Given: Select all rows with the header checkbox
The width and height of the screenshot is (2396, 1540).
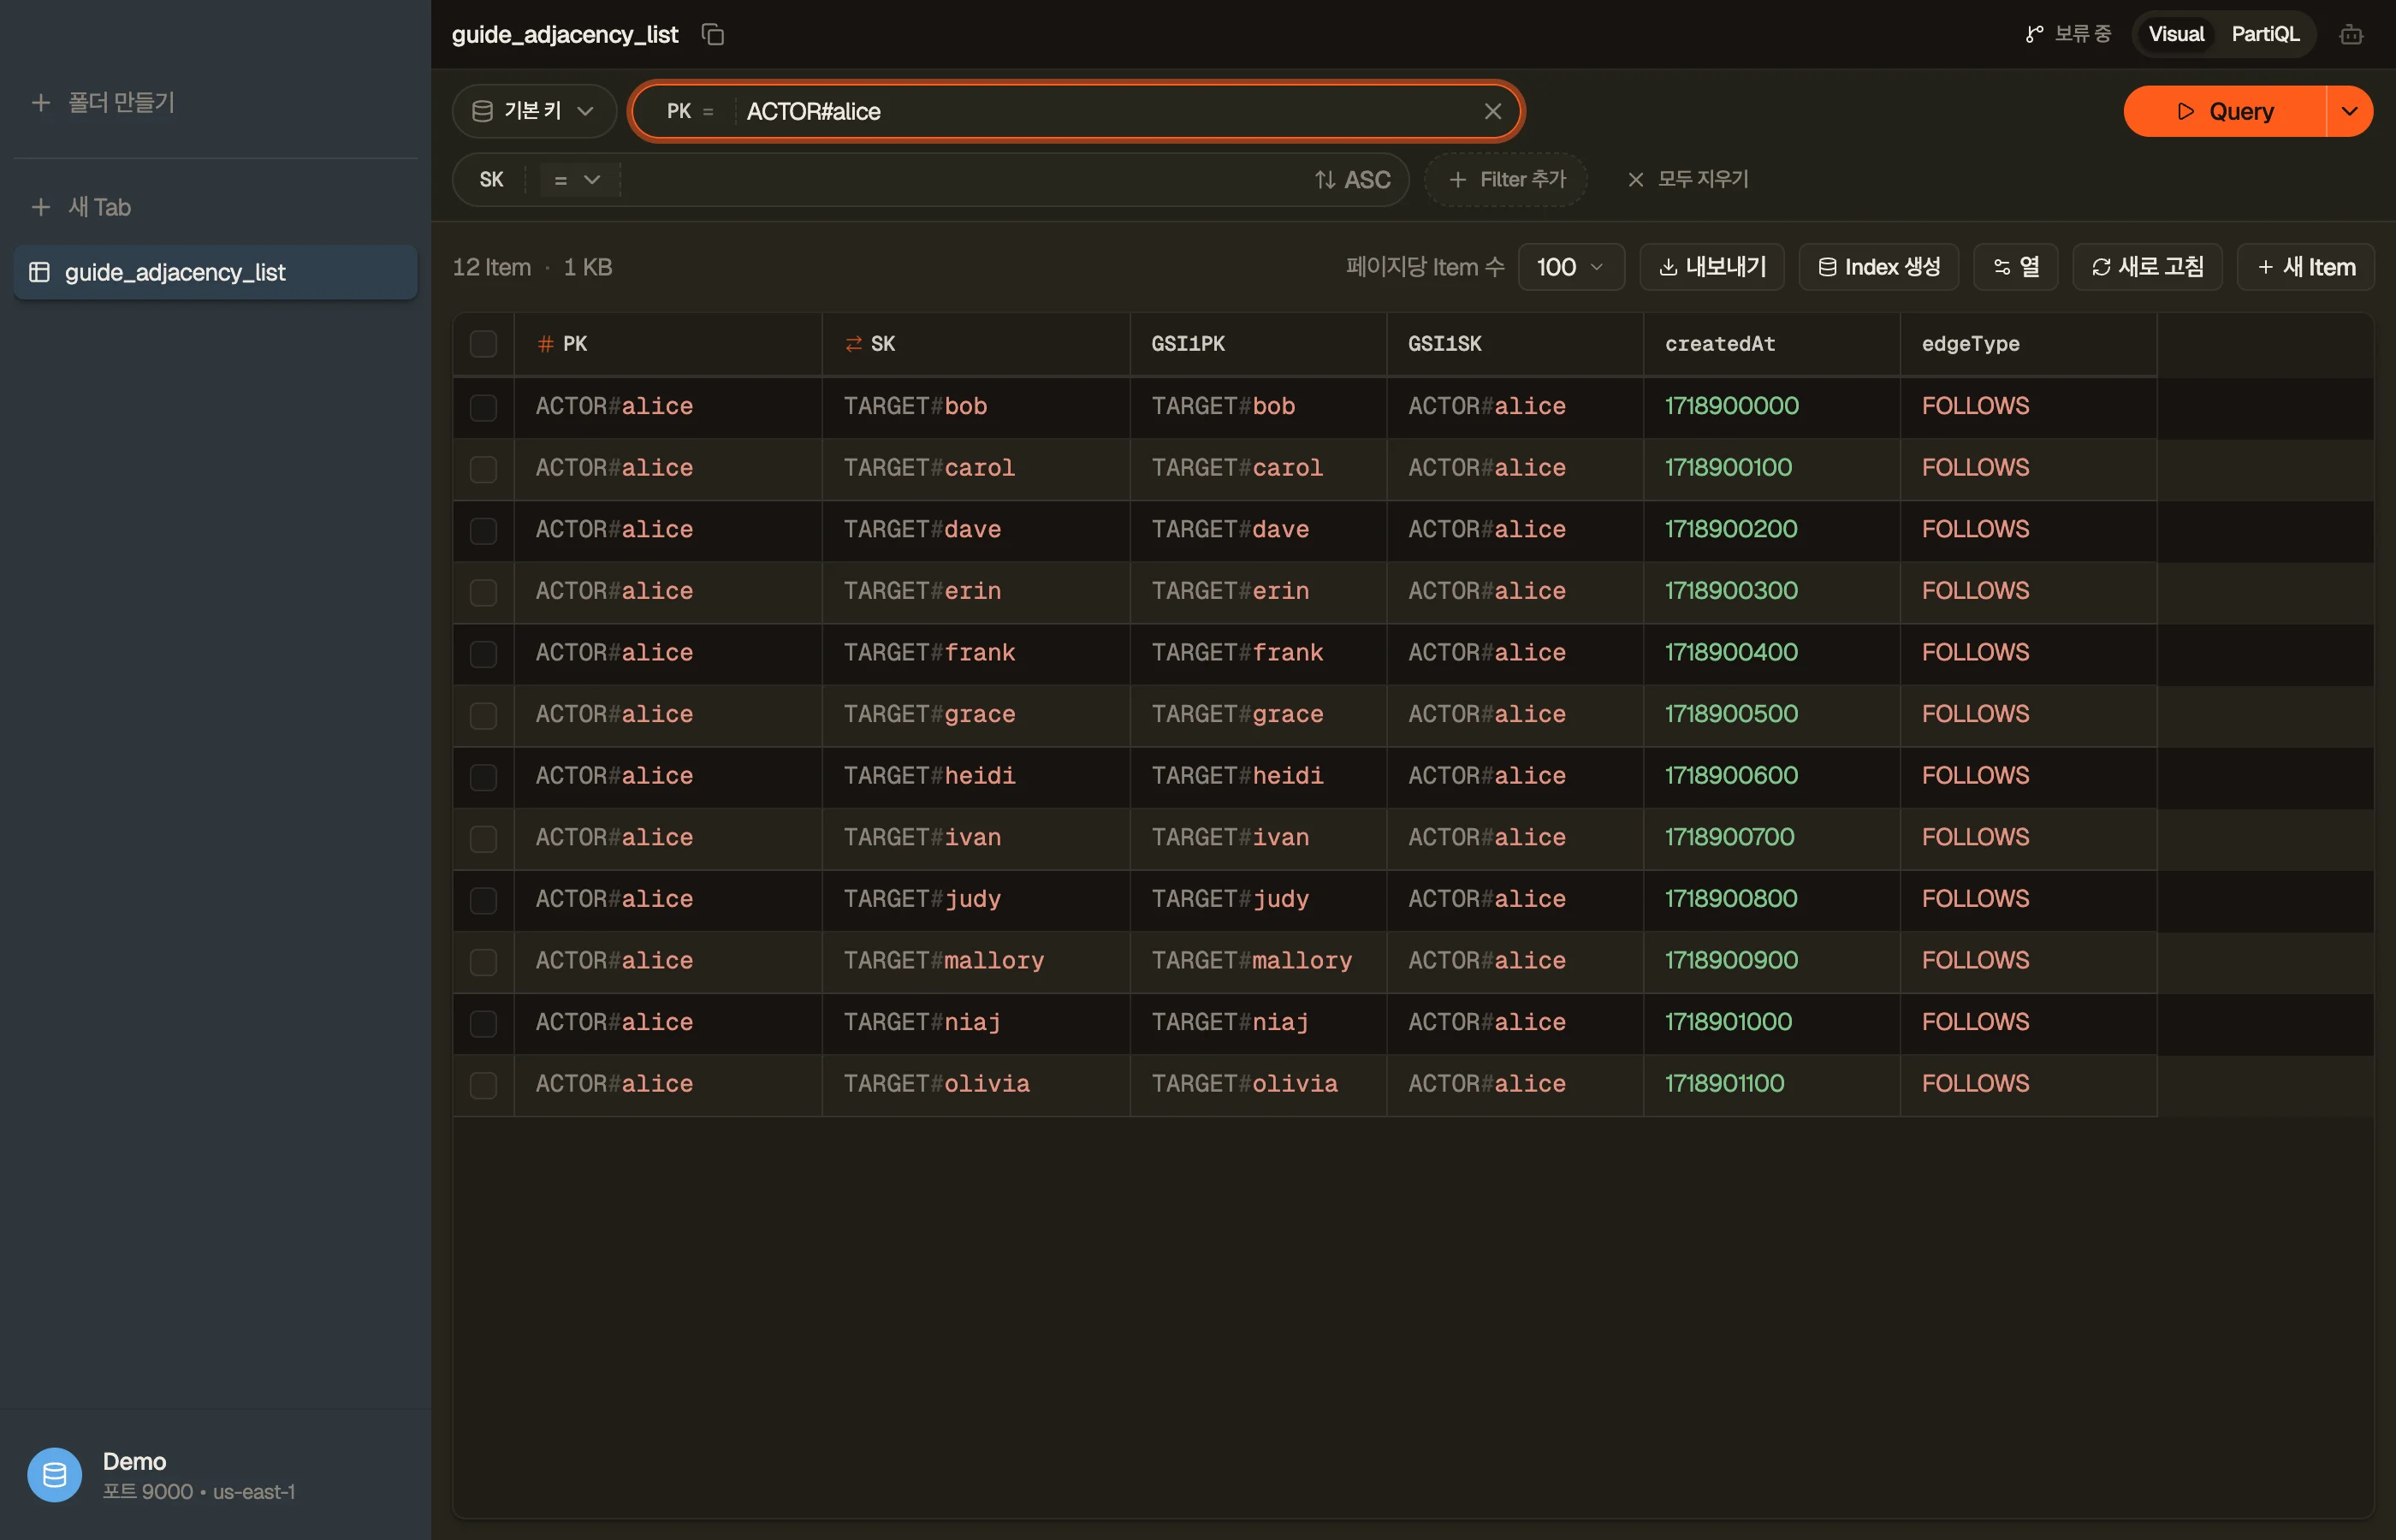Looking at the screenshot, I should click(x=483, y=344).
